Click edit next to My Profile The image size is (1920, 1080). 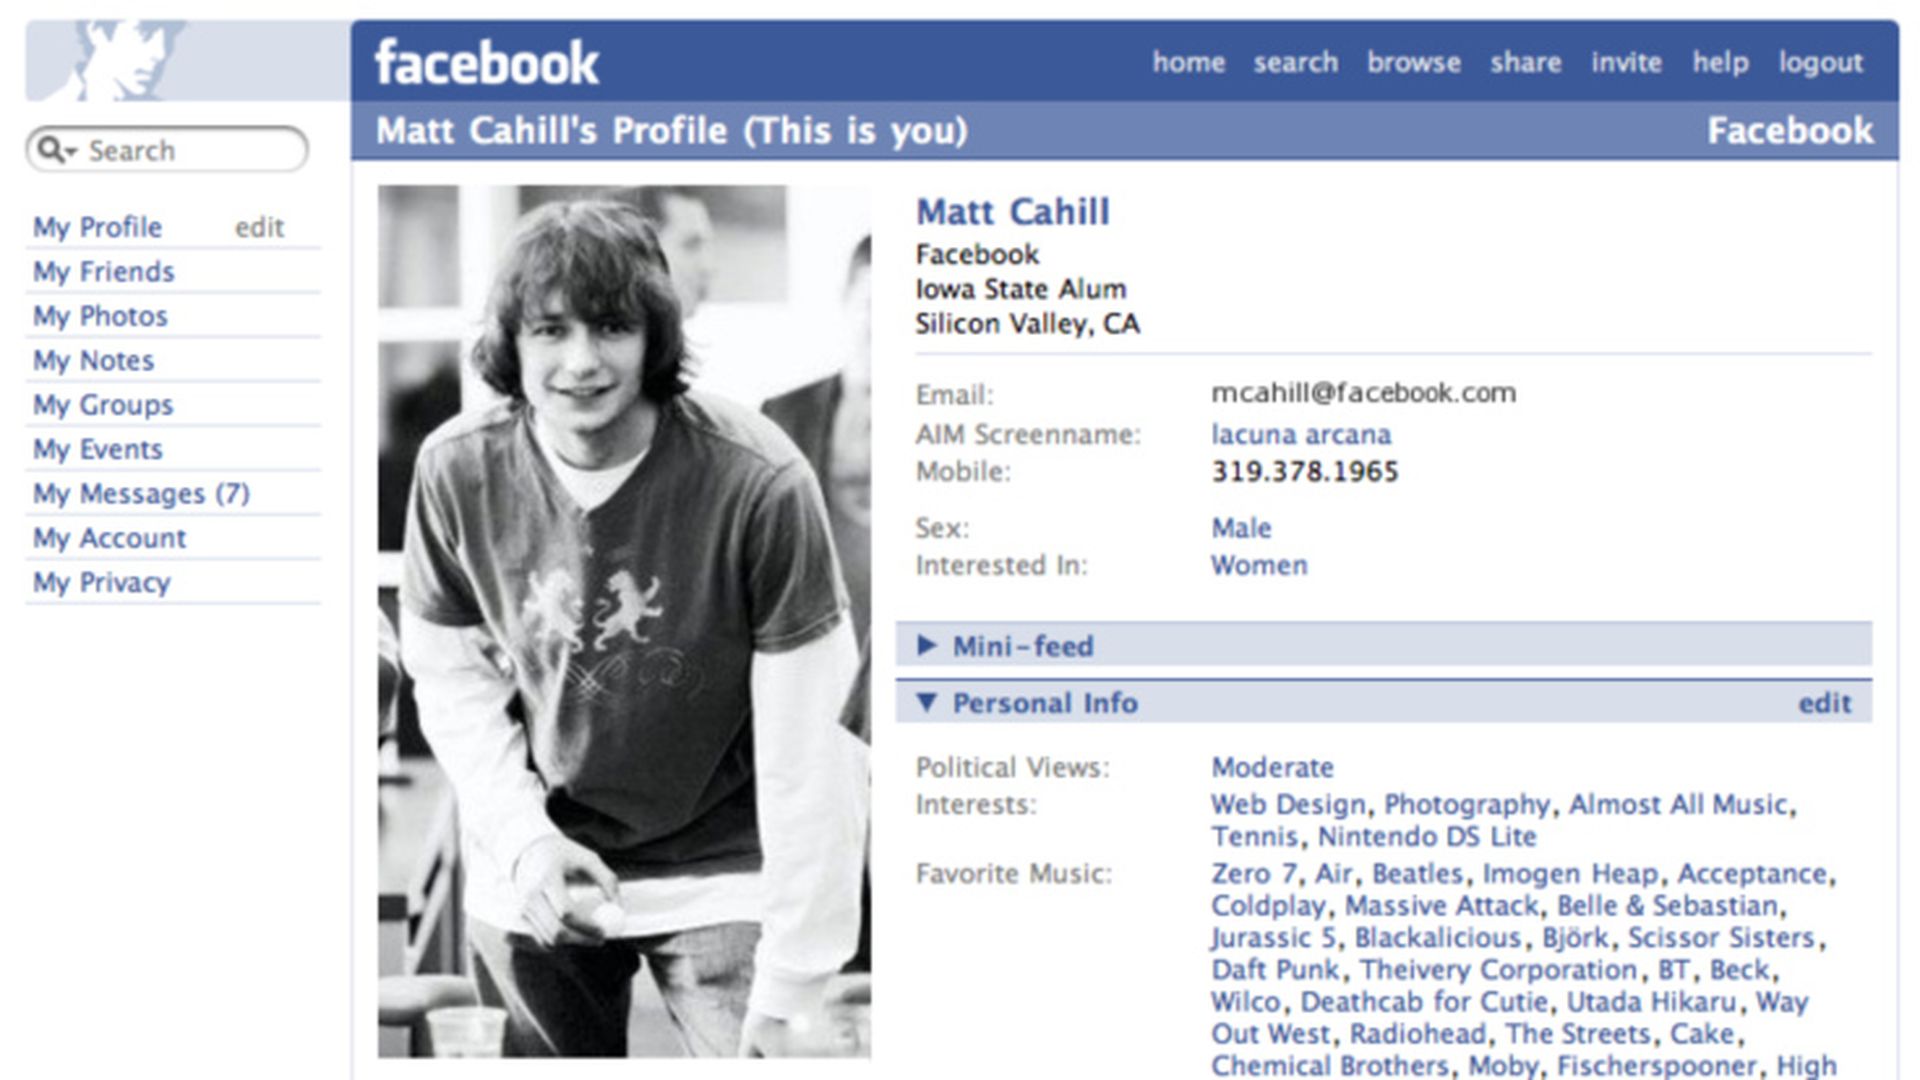[x=259, y=228]
